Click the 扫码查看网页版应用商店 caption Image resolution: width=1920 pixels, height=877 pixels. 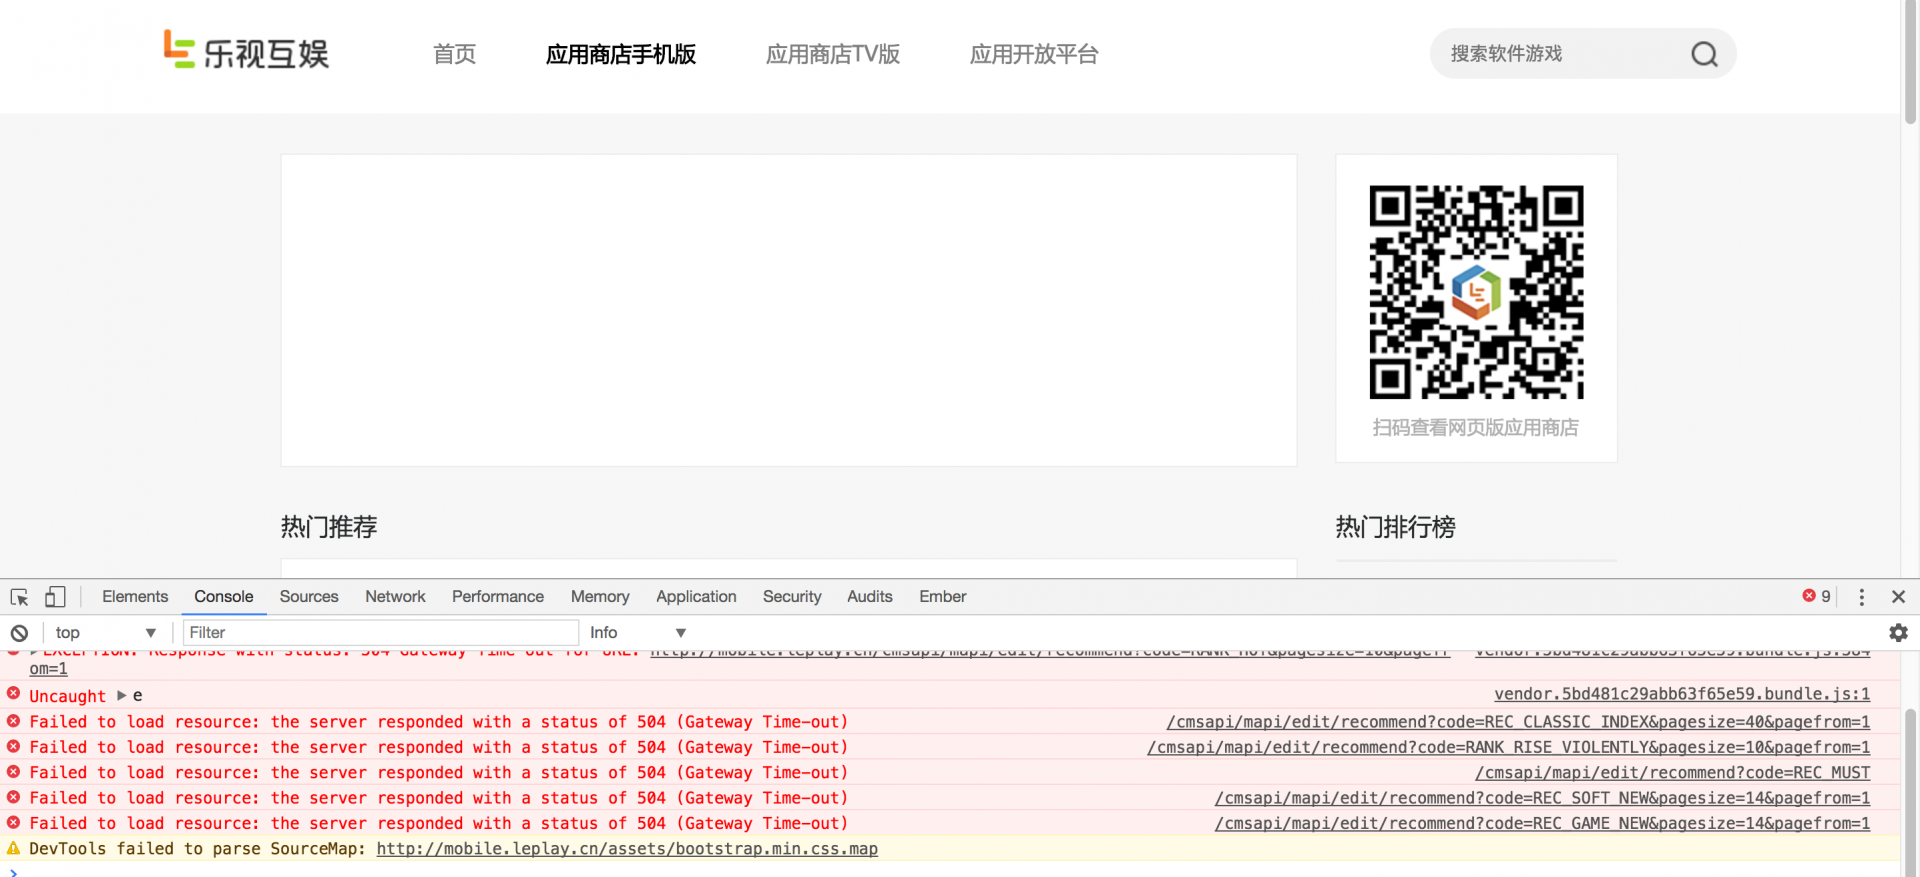(x=1476, y=428)
